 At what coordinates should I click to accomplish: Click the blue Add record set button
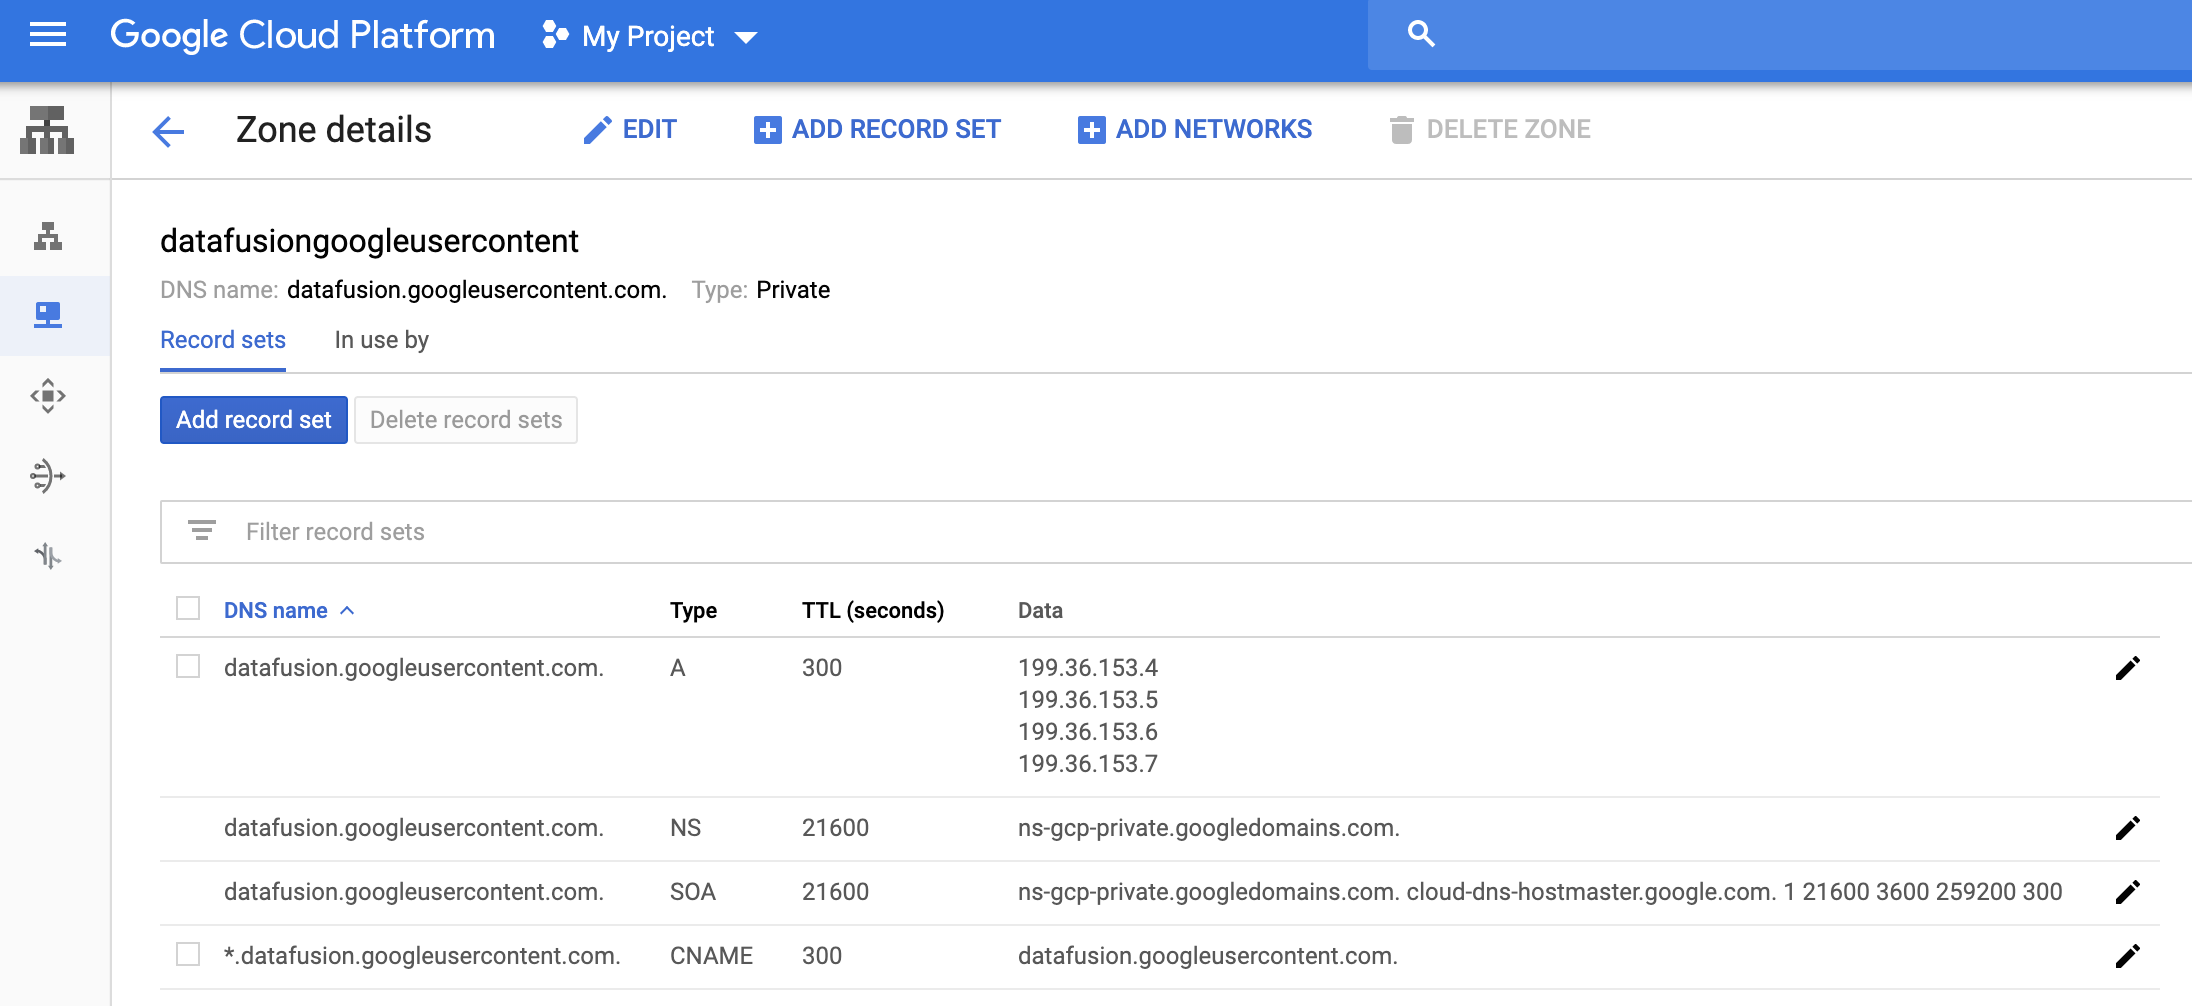(254, 420)
